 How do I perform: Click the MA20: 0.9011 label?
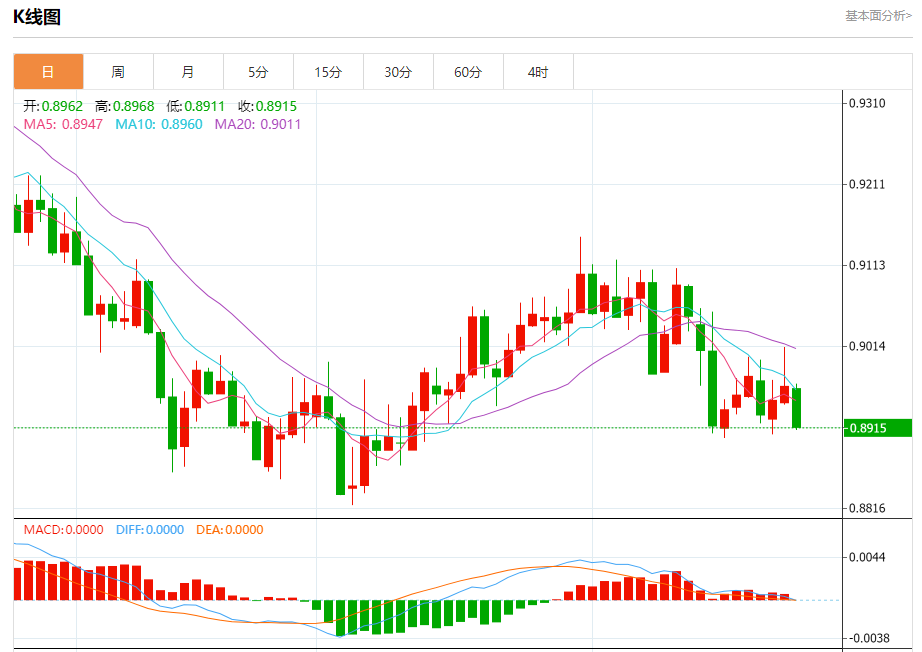tap(258, 125)
